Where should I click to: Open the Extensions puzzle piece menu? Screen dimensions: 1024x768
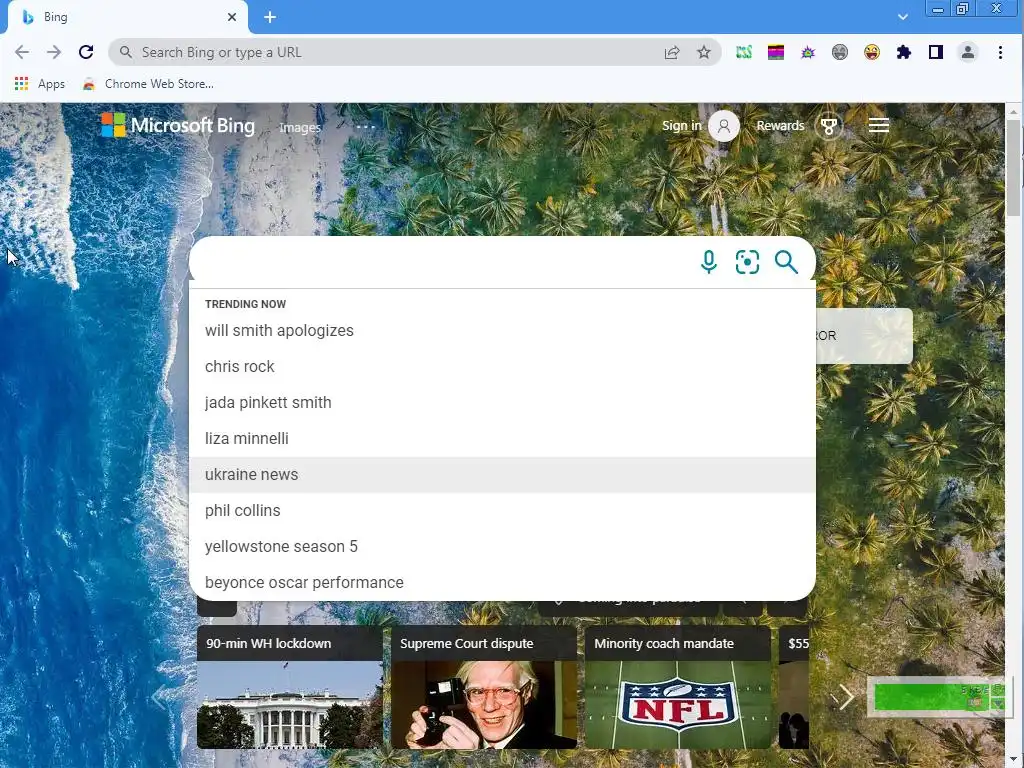pos(904,52)
